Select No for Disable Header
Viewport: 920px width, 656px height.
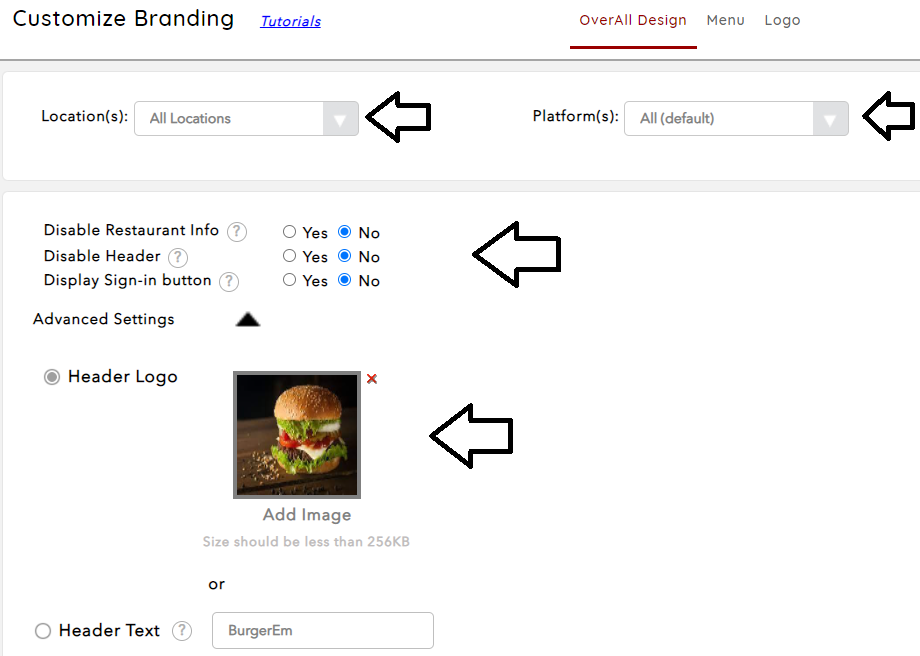(x=344, y=256)
